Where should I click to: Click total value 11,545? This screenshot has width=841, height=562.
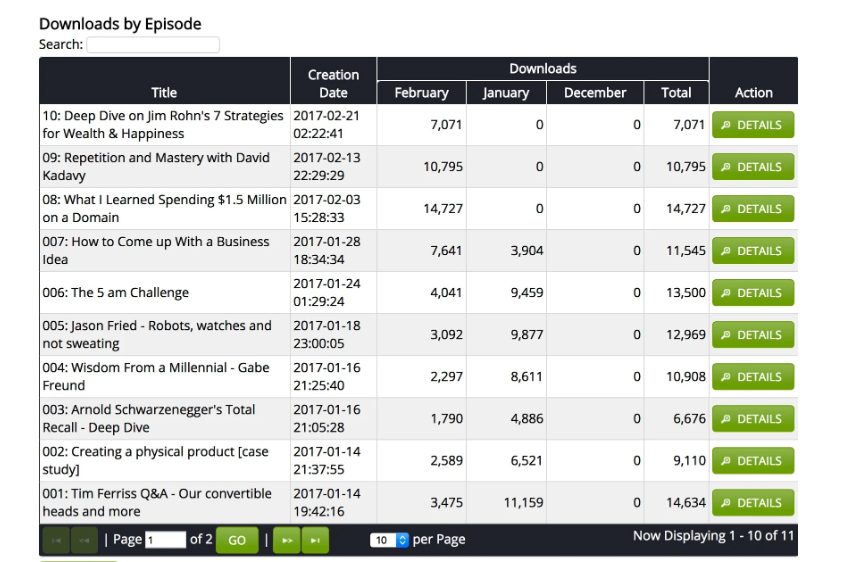(x=686, y=250)
